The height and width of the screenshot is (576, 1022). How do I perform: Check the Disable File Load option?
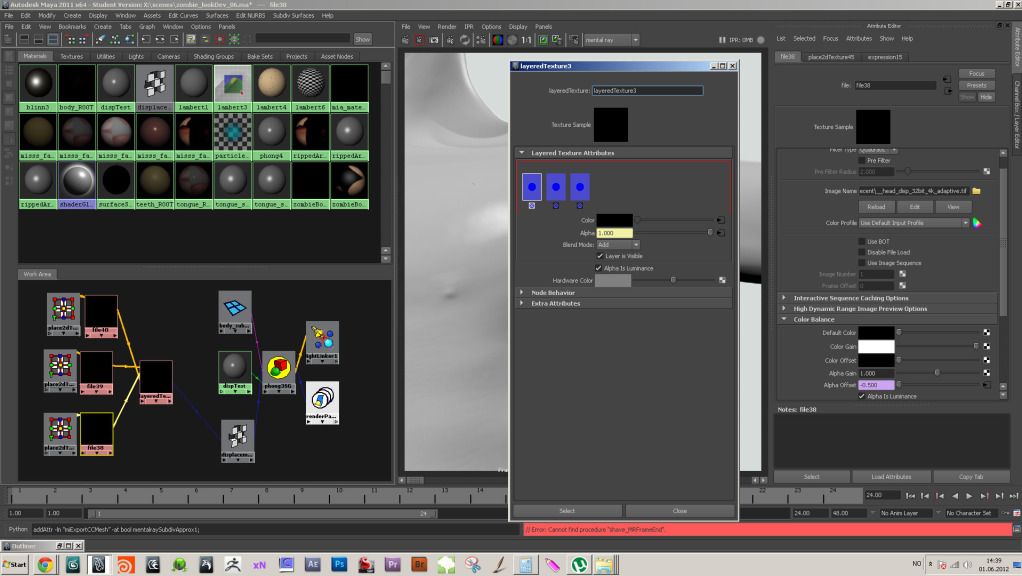pos(862,252)
